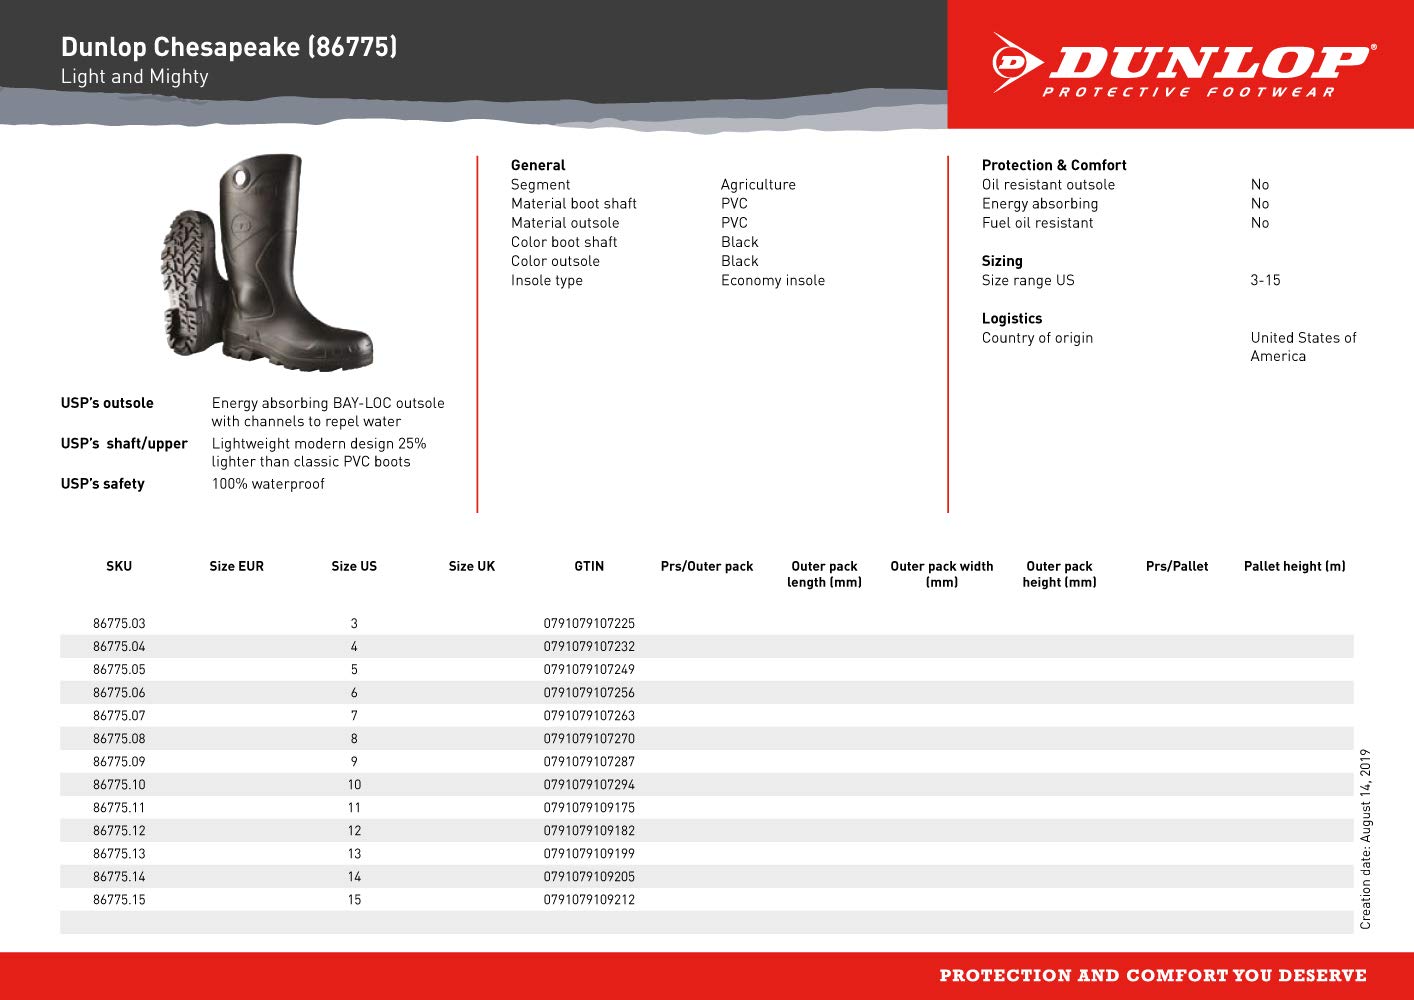Select the Size US column header
The height and width of the screenshot is (1000, 1414).
(354, 566)
